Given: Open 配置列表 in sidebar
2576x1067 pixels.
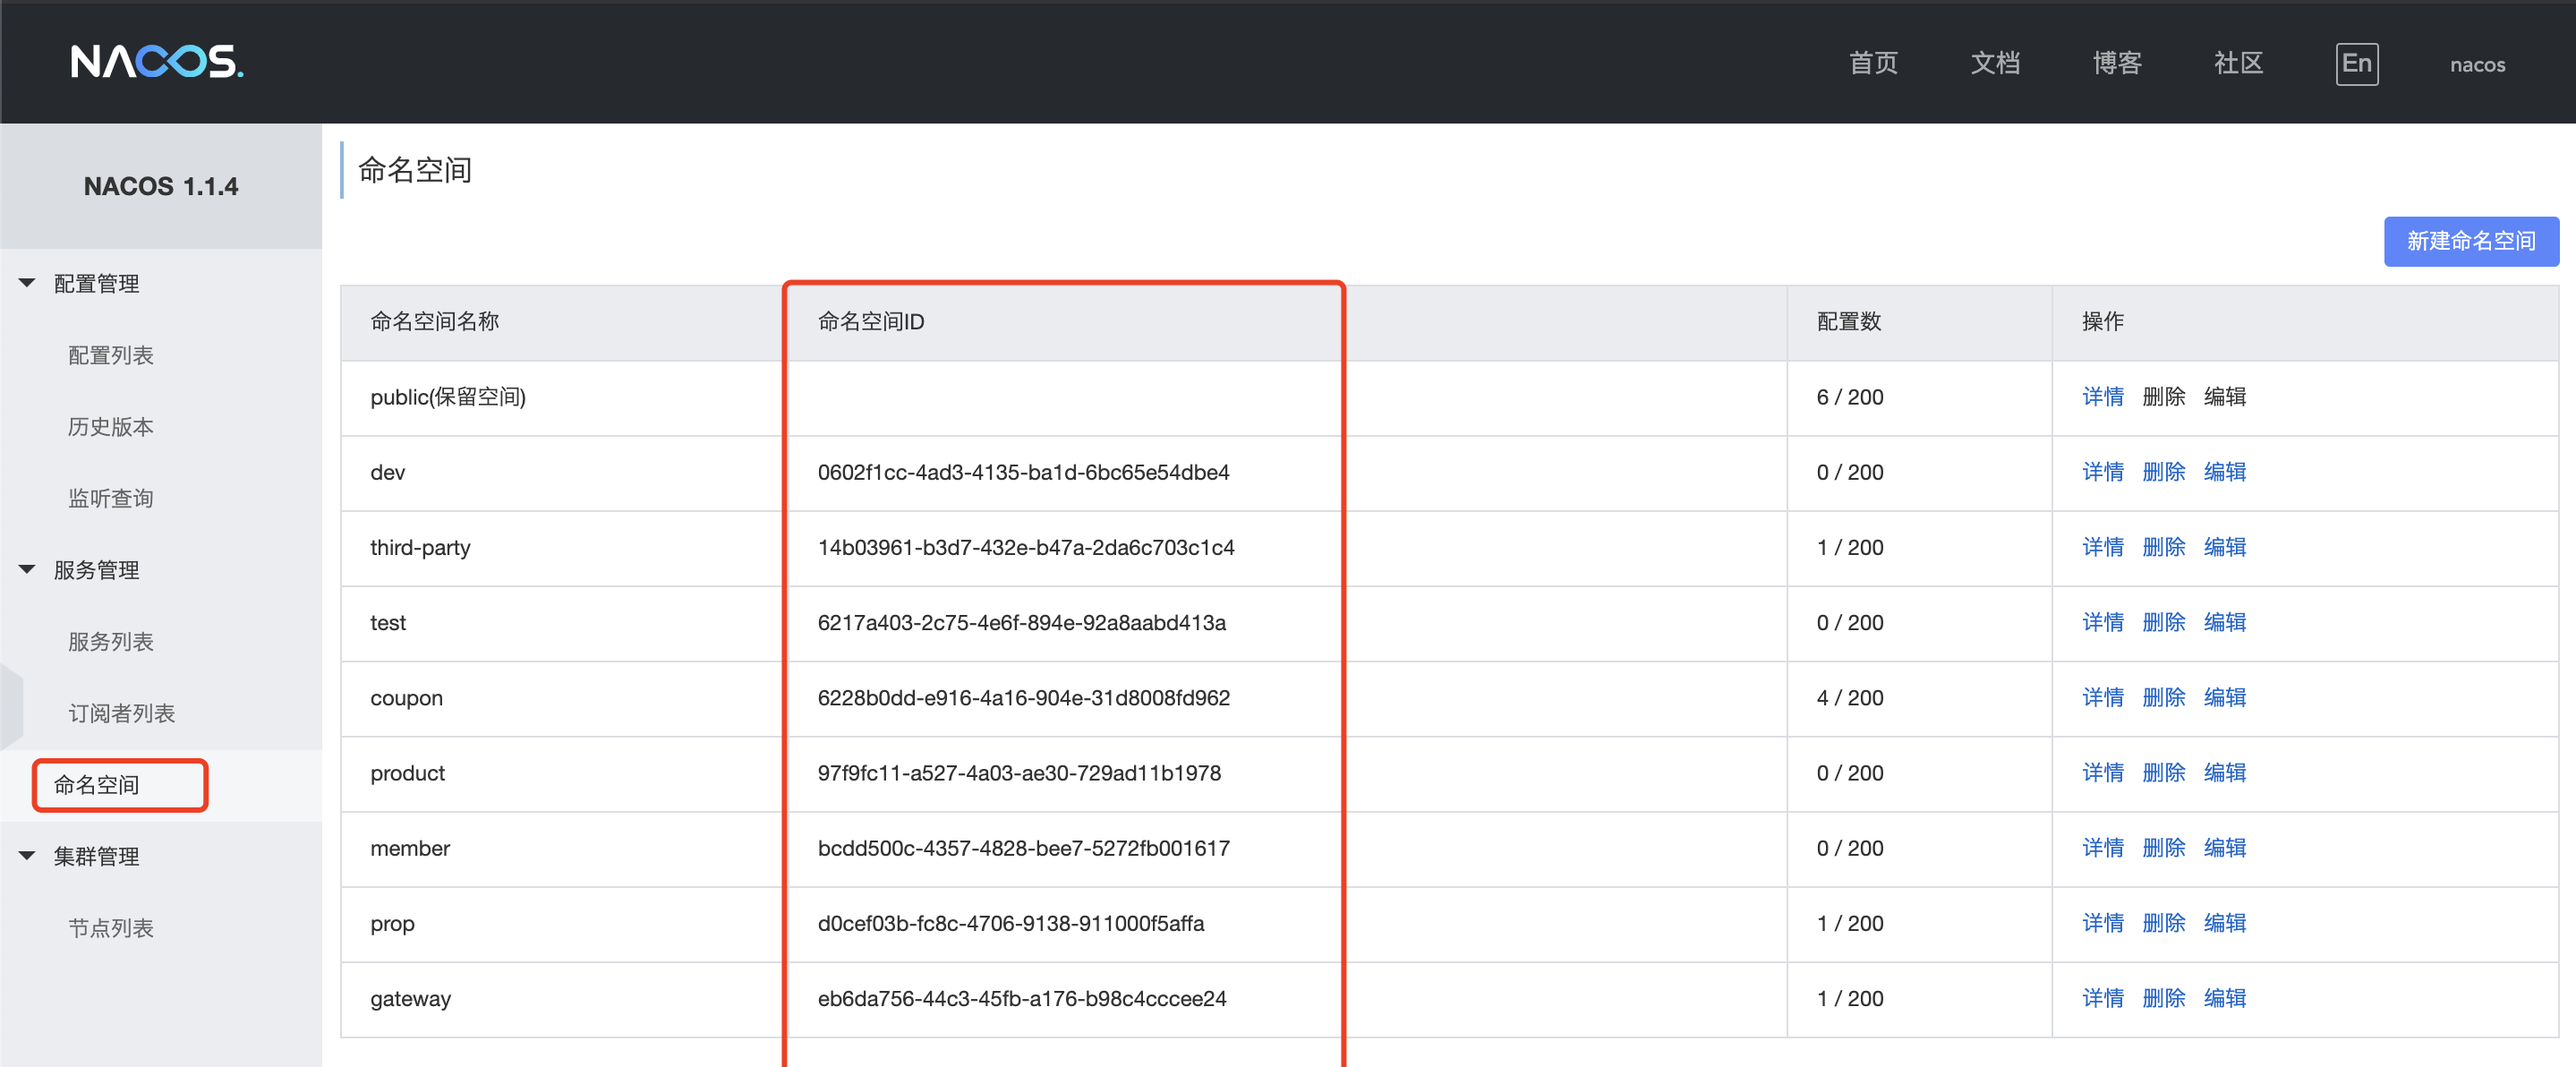Looking at the screenshot, I should click(x=111, y=355).
